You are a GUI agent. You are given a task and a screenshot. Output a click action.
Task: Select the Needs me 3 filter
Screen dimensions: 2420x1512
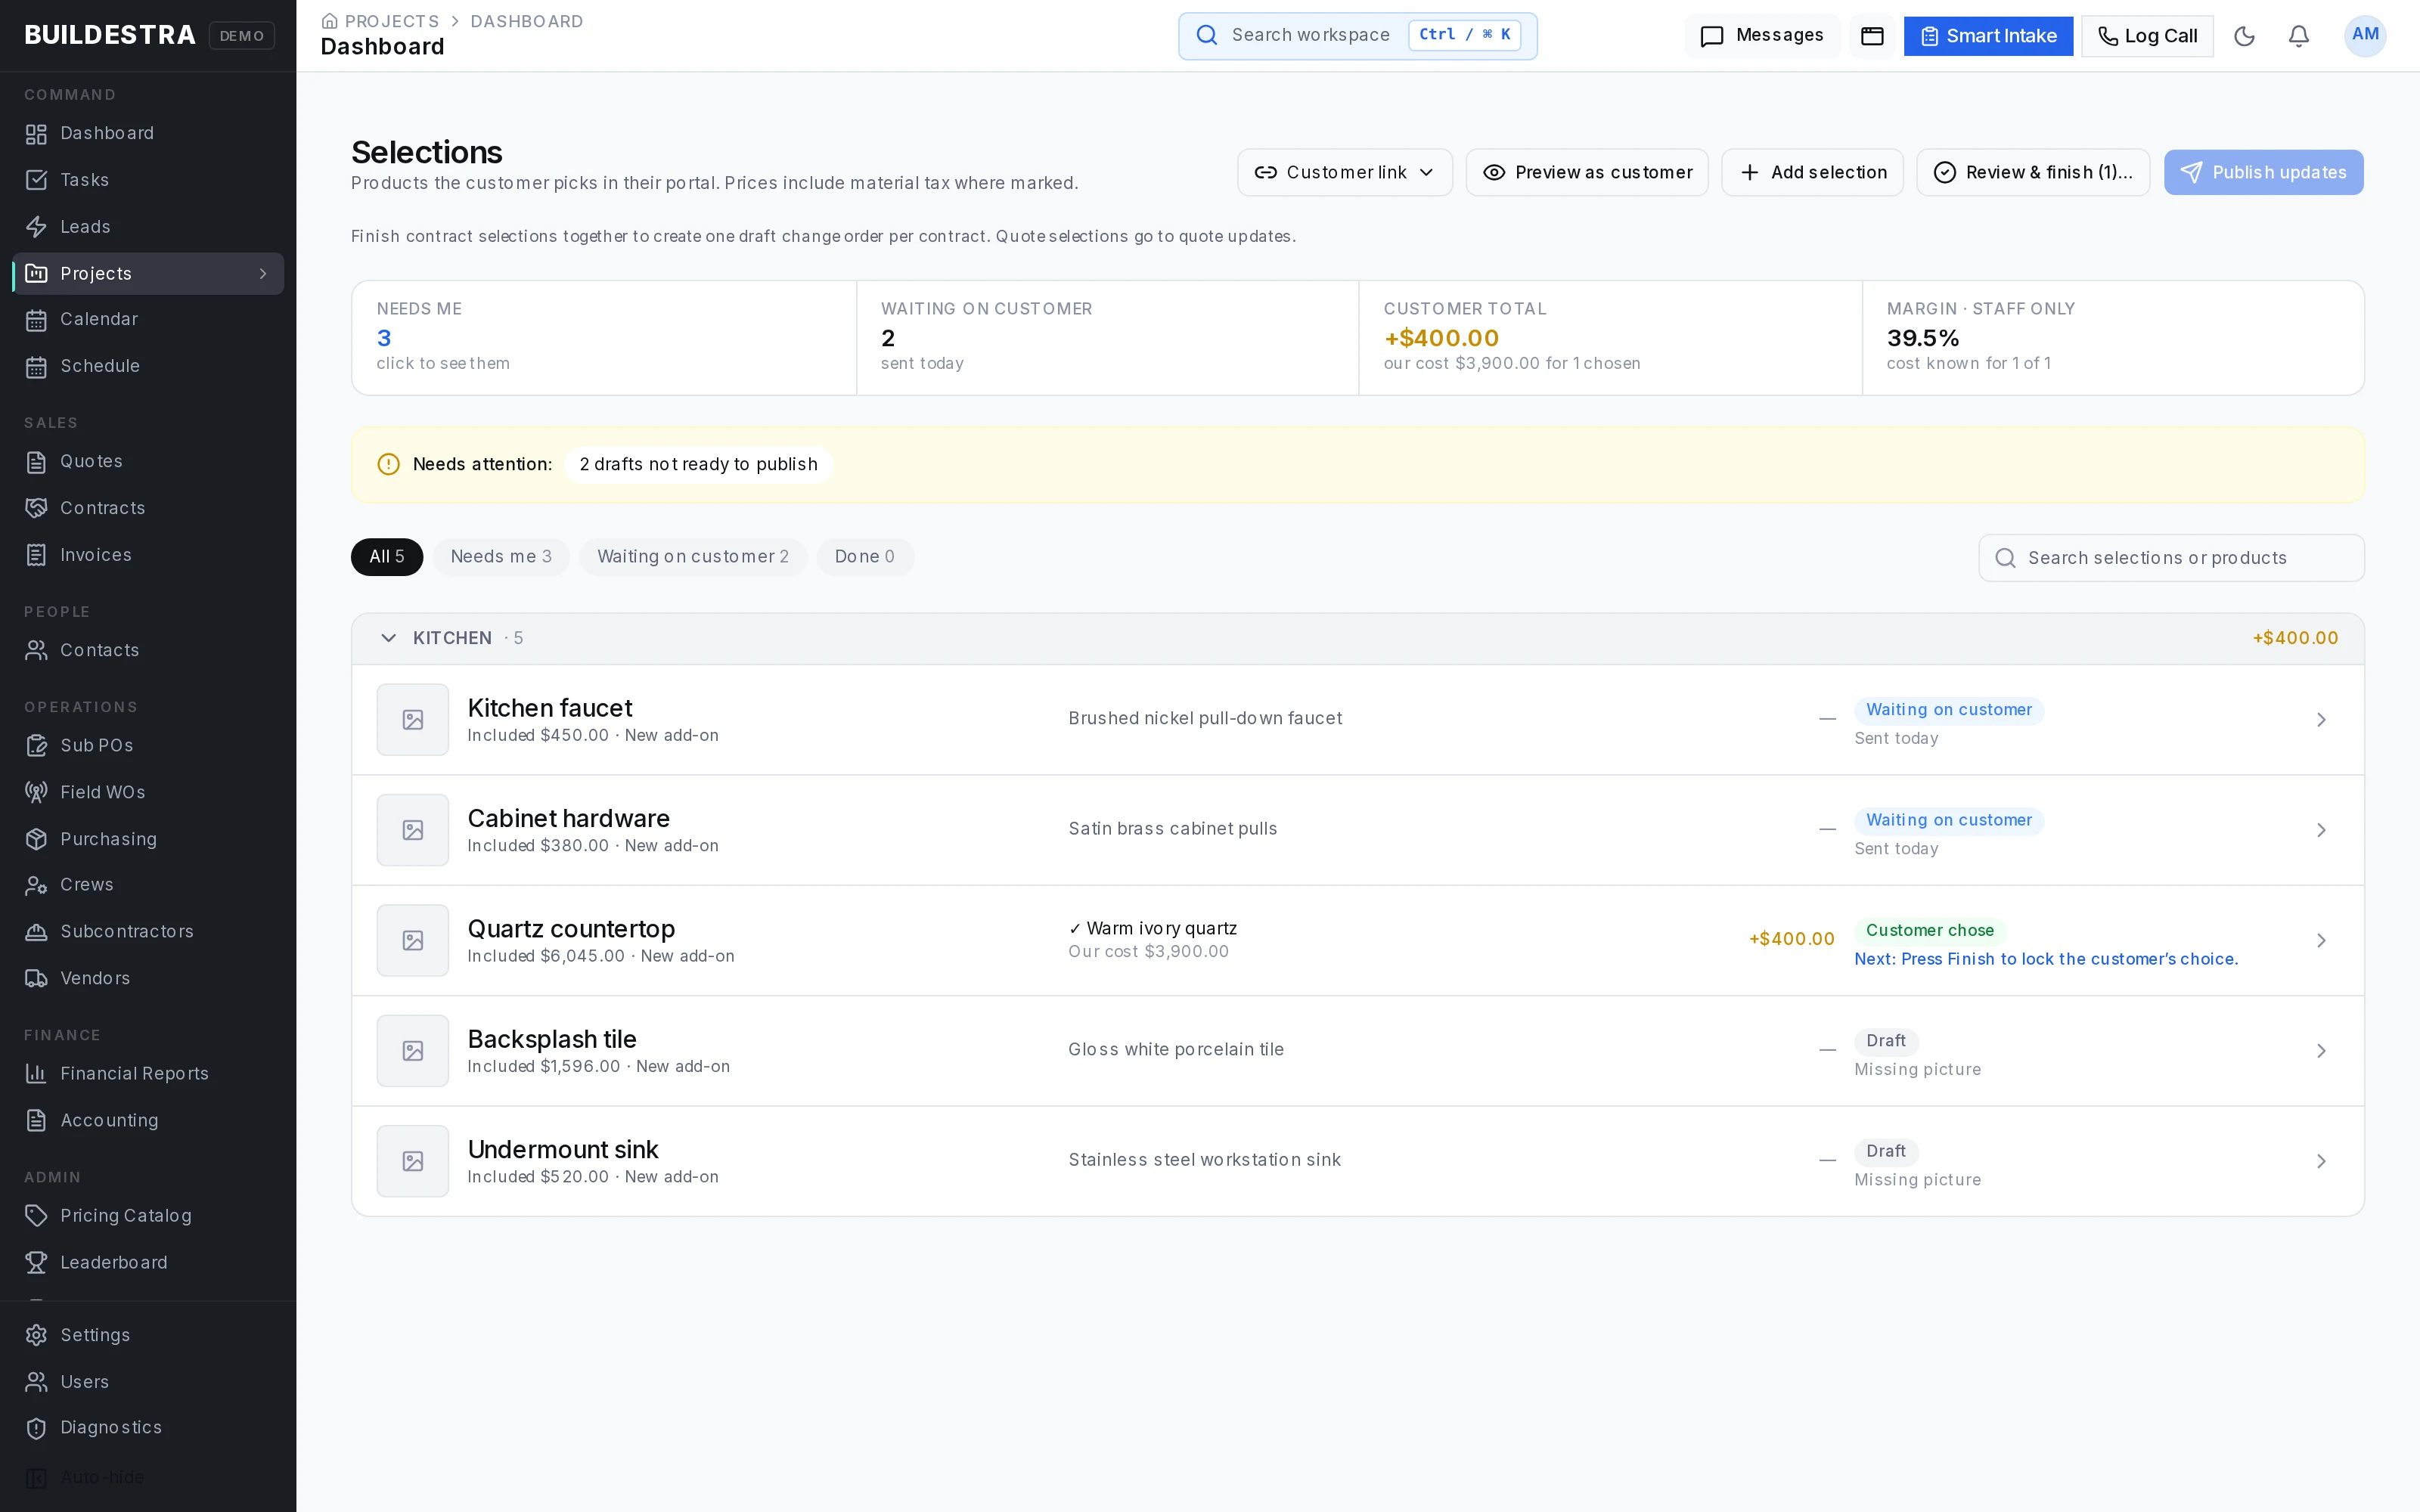pyautogui.click(x=500, y=557)
